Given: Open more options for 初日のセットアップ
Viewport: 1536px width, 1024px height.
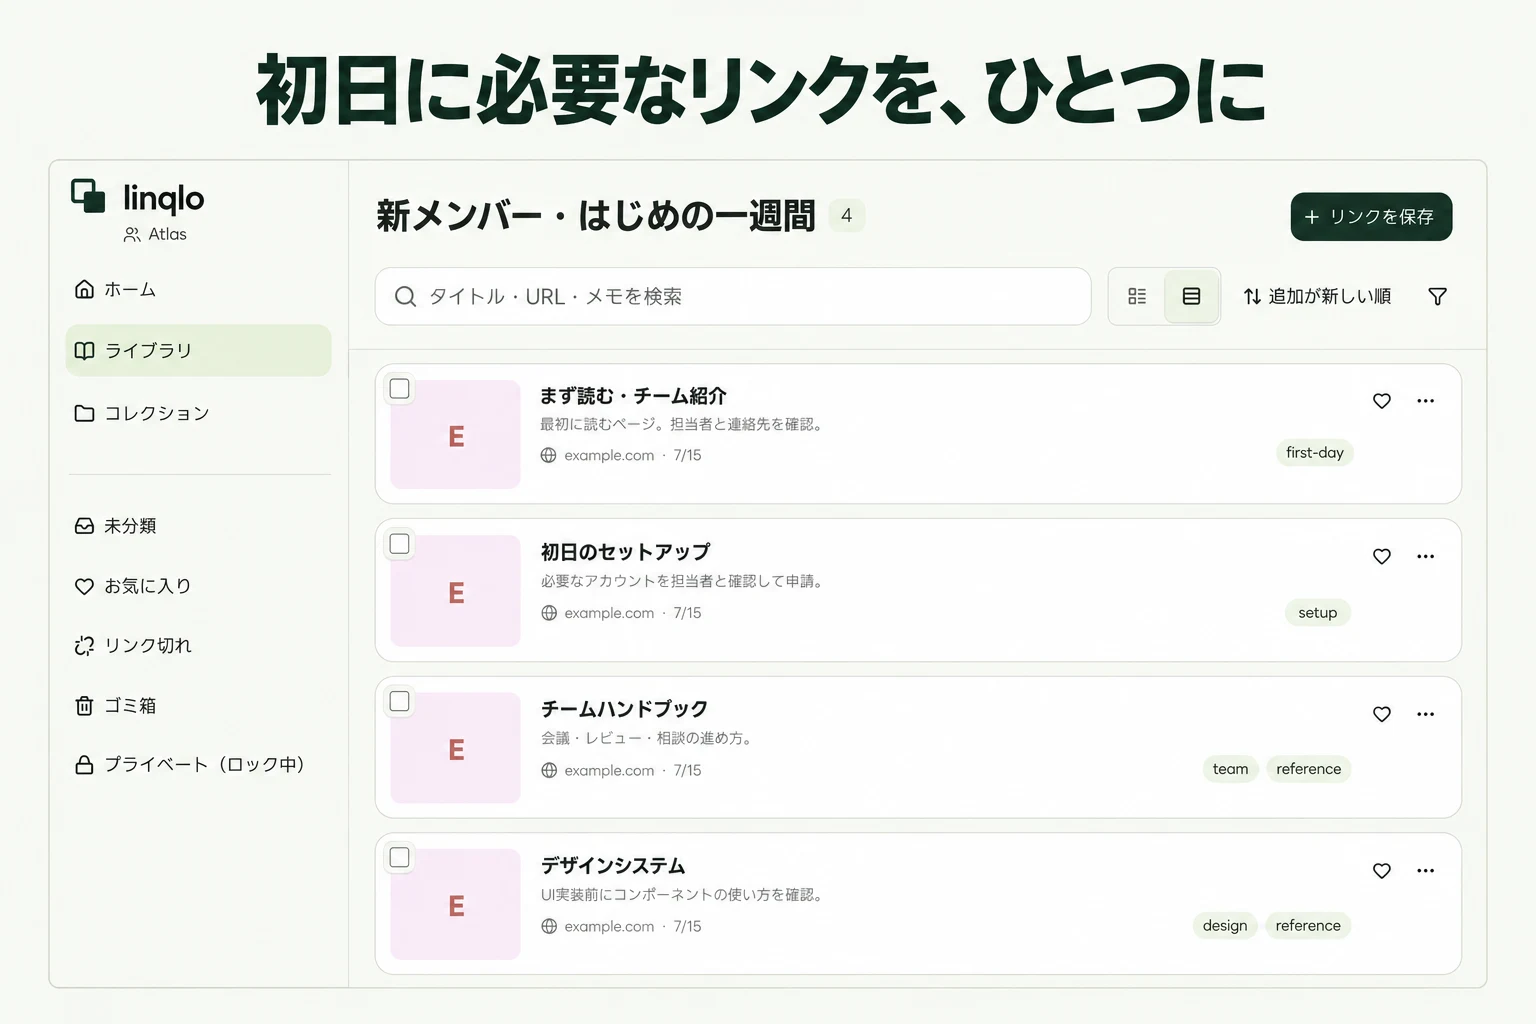Looking at the screenshot, I should pyautogui.click(x=1426, y=557).
